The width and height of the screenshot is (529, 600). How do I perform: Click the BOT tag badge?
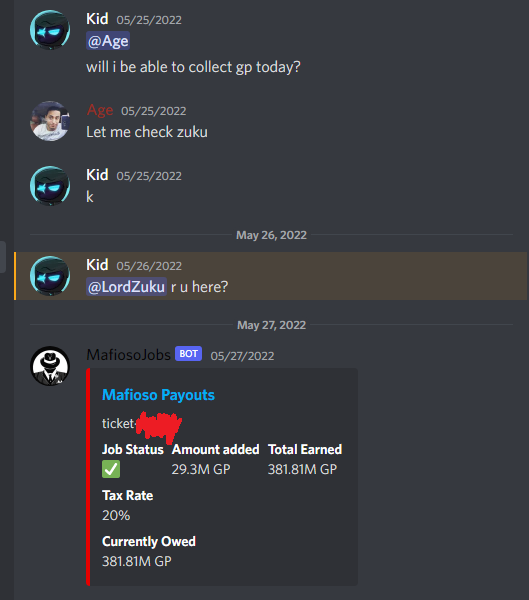pos(188,354)
